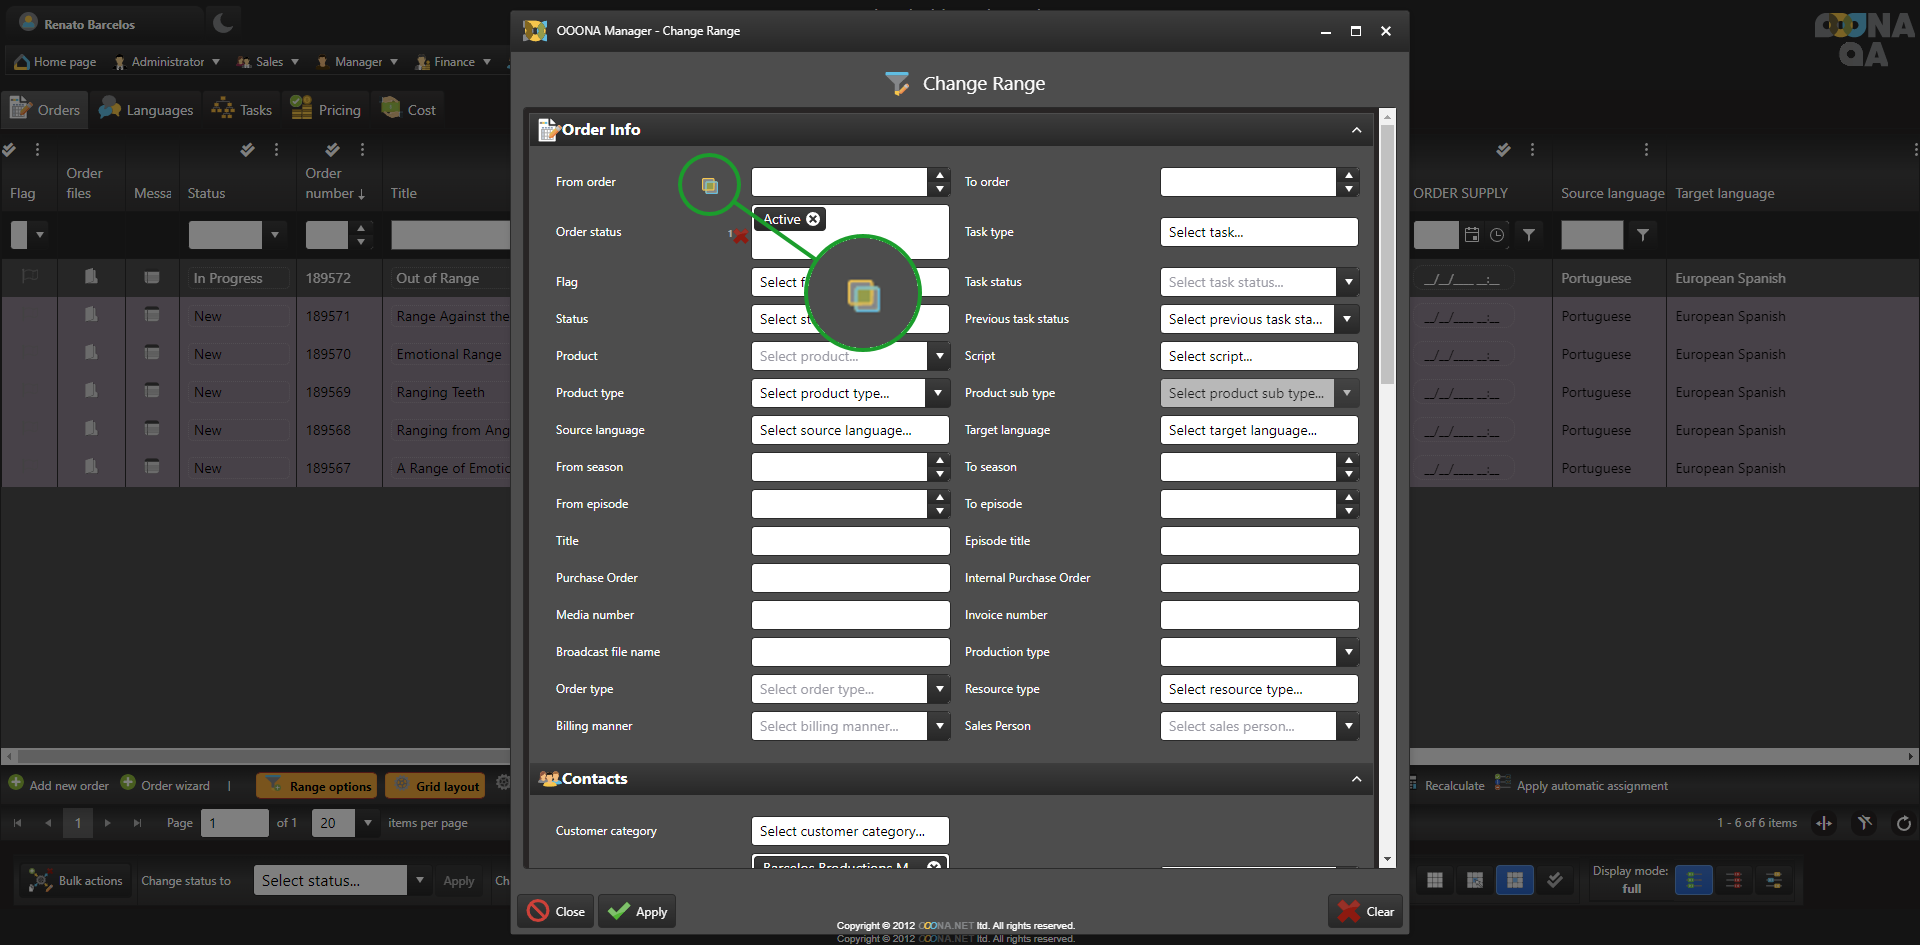This screenshot has height=945, width=1920.
Task: Refresh the orders grid with reload icon
Action: tap(1903, 823)
